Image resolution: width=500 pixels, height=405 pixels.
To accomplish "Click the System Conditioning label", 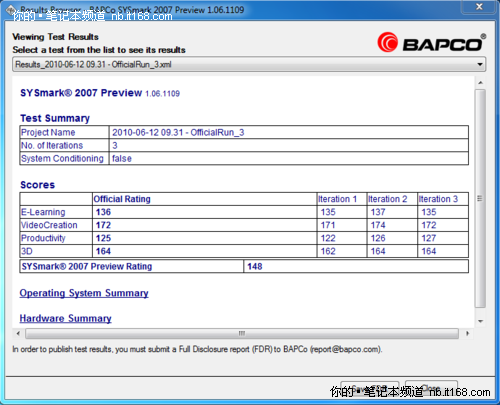I will pos(62,158).
